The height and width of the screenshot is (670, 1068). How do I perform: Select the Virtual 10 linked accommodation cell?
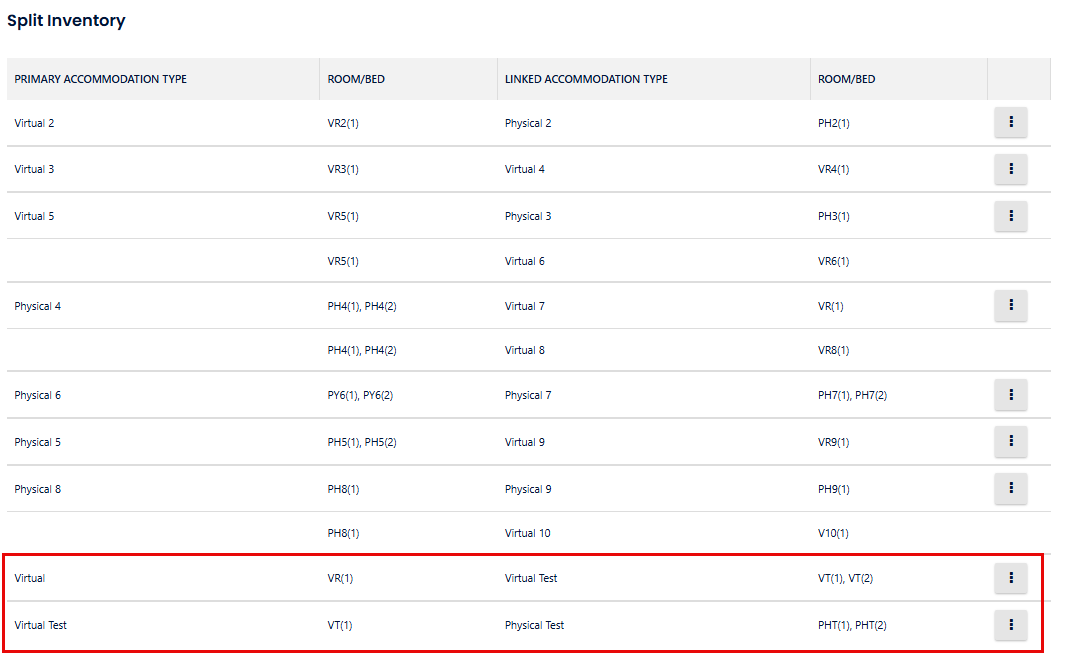coord(527,533)
